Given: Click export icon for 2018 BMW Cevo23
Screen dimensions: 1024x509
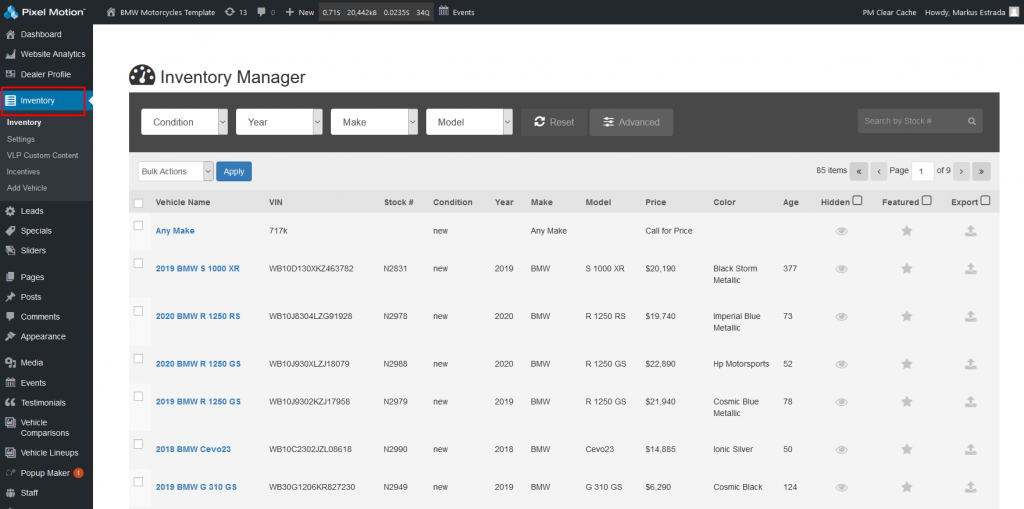Looking at the screenshot, I should click(970, 450).
